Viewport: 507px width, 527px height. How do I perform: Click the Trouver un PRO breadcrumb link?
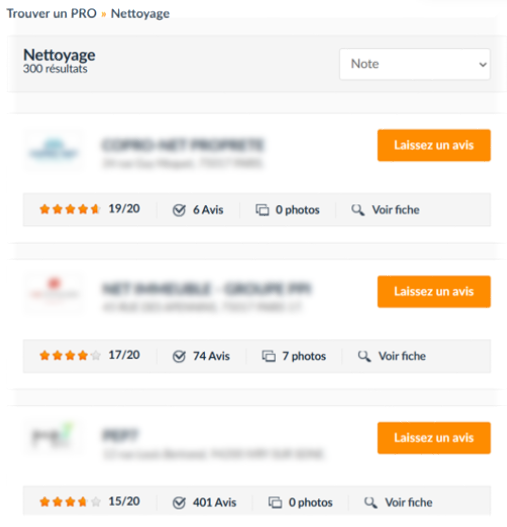[x=51, y=13]
